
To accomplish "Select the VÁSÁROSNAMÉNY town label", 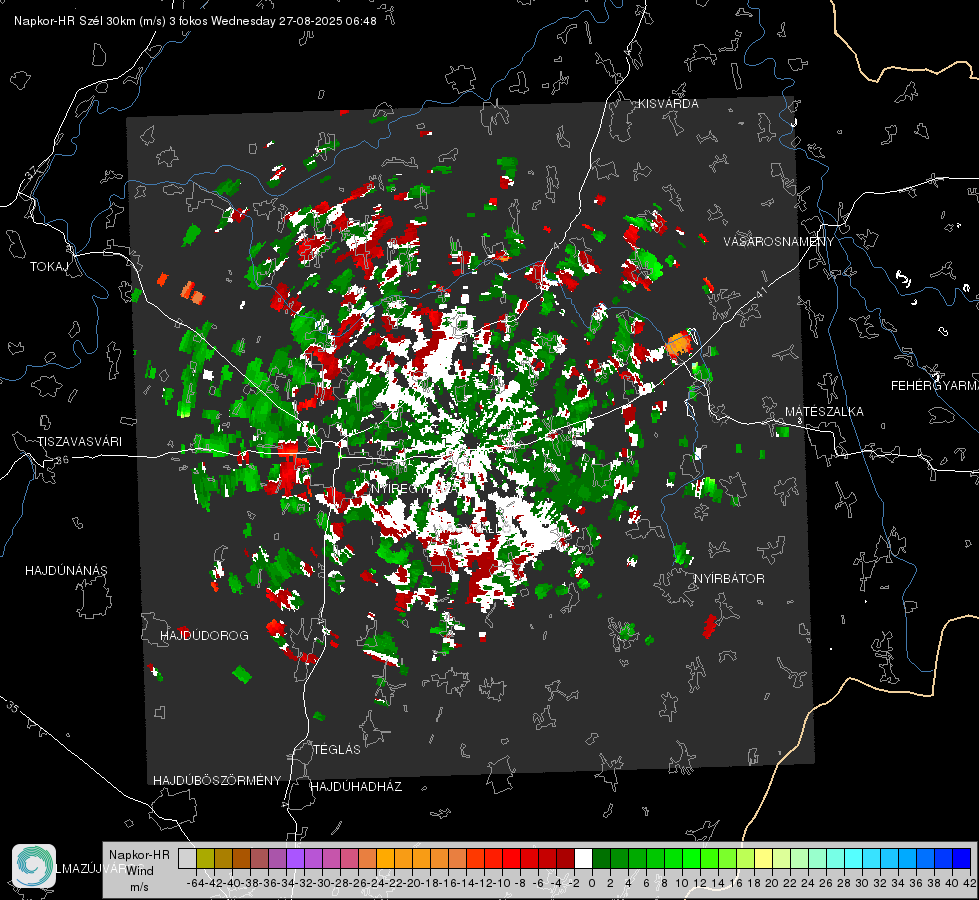I will (x=779, y=241).
